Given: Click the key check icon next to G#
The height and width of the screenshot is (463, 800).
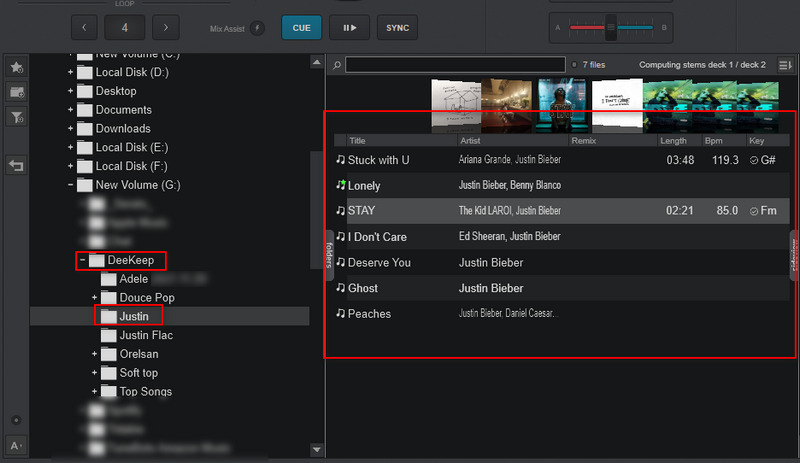Looking at the screenshot, I should click(754, 160).
